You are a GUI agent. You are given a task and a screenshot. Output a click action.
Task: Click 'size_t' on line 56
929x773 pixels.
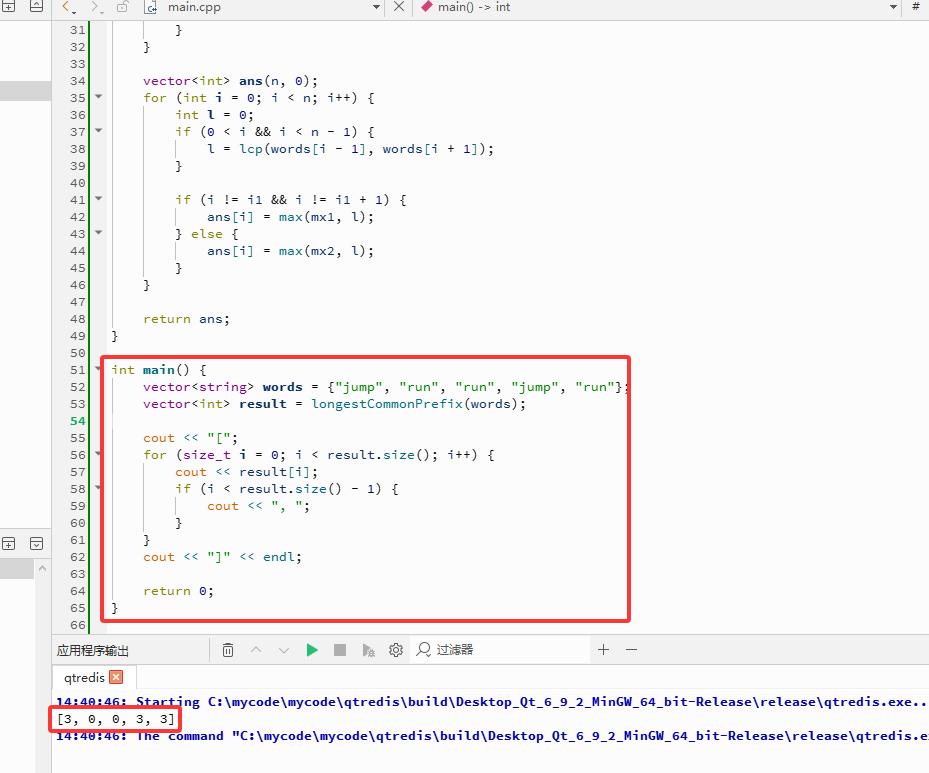207,455
